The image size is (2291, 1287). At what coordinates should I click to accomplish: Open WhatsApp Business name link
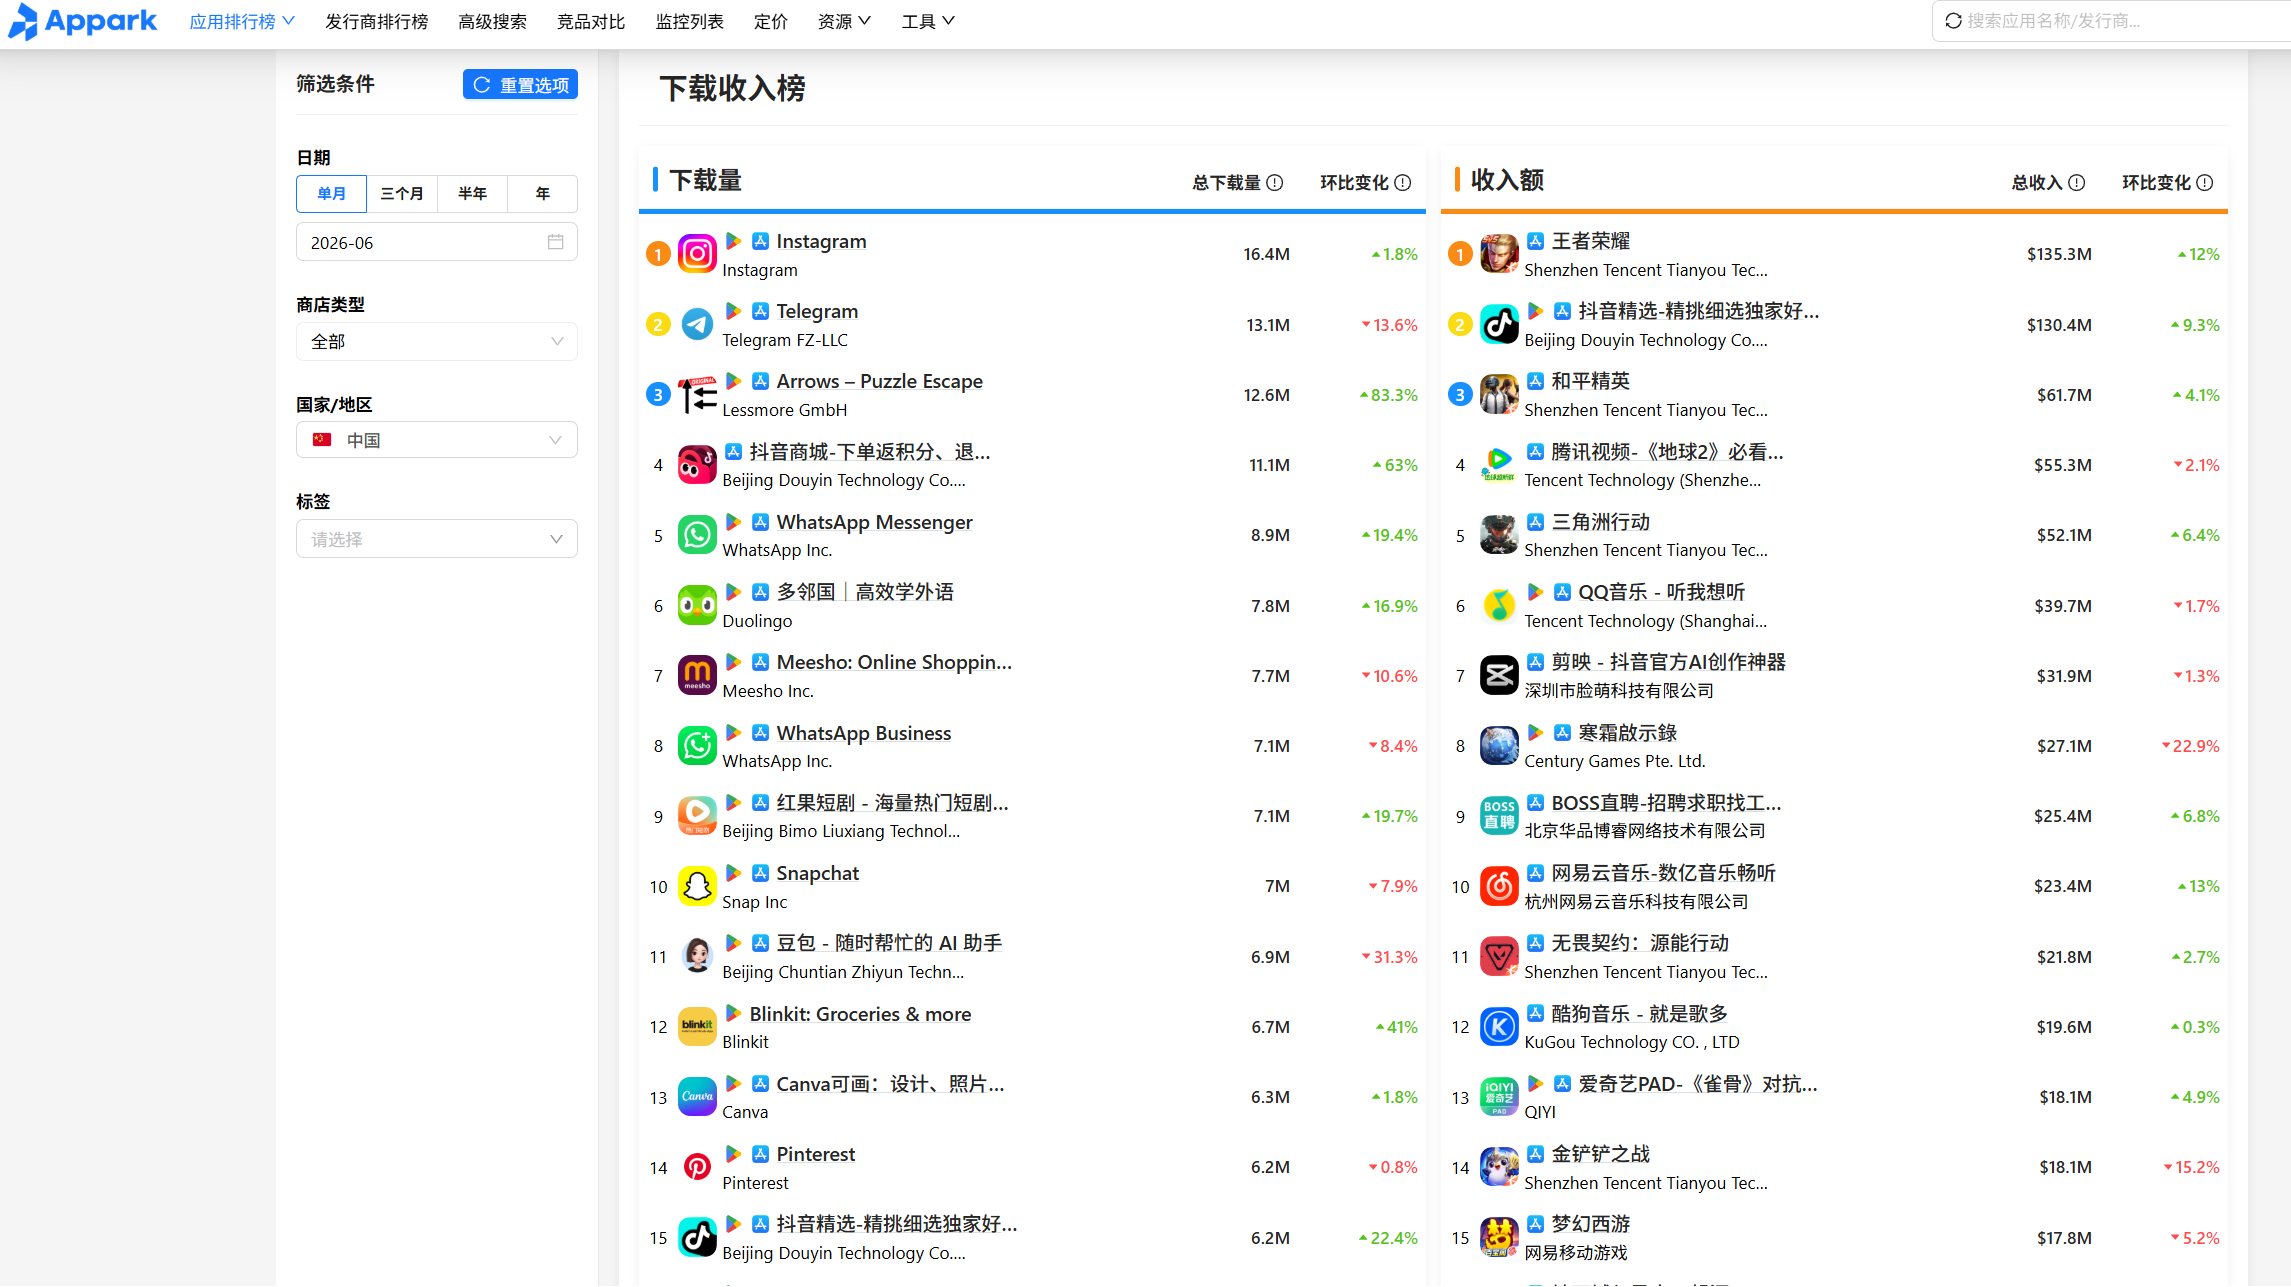(864, 733)
